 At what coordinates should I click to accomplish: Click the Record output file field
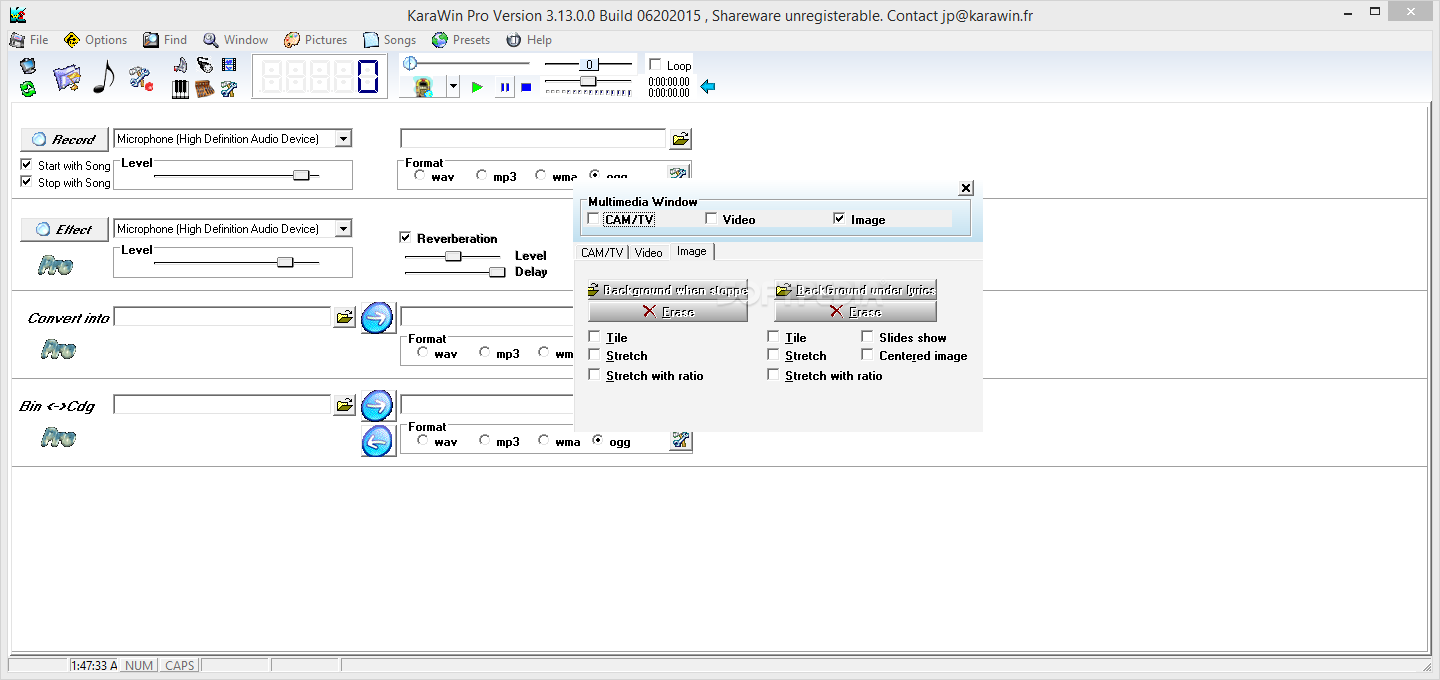coord(533,138)
